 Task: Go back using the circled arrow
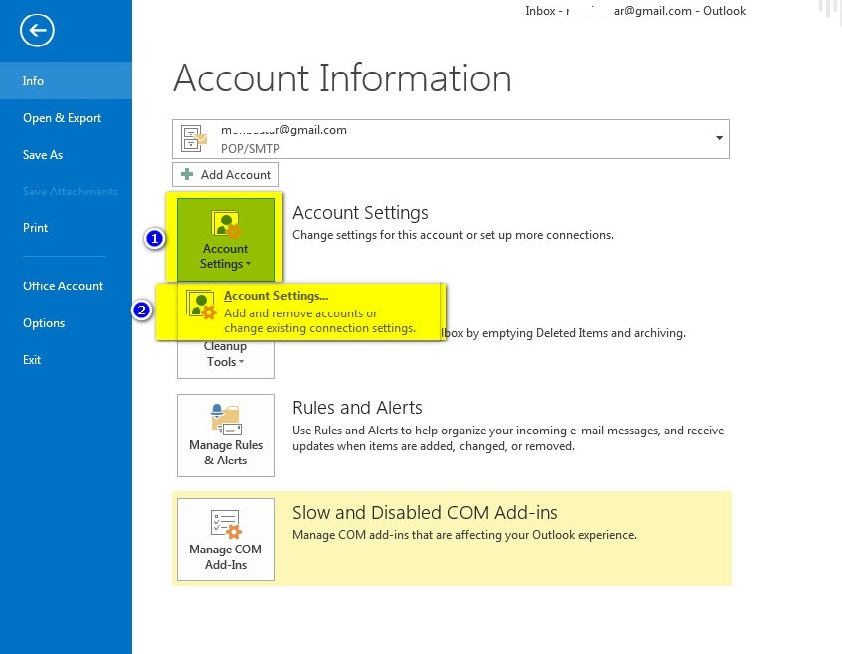[37, 31]
